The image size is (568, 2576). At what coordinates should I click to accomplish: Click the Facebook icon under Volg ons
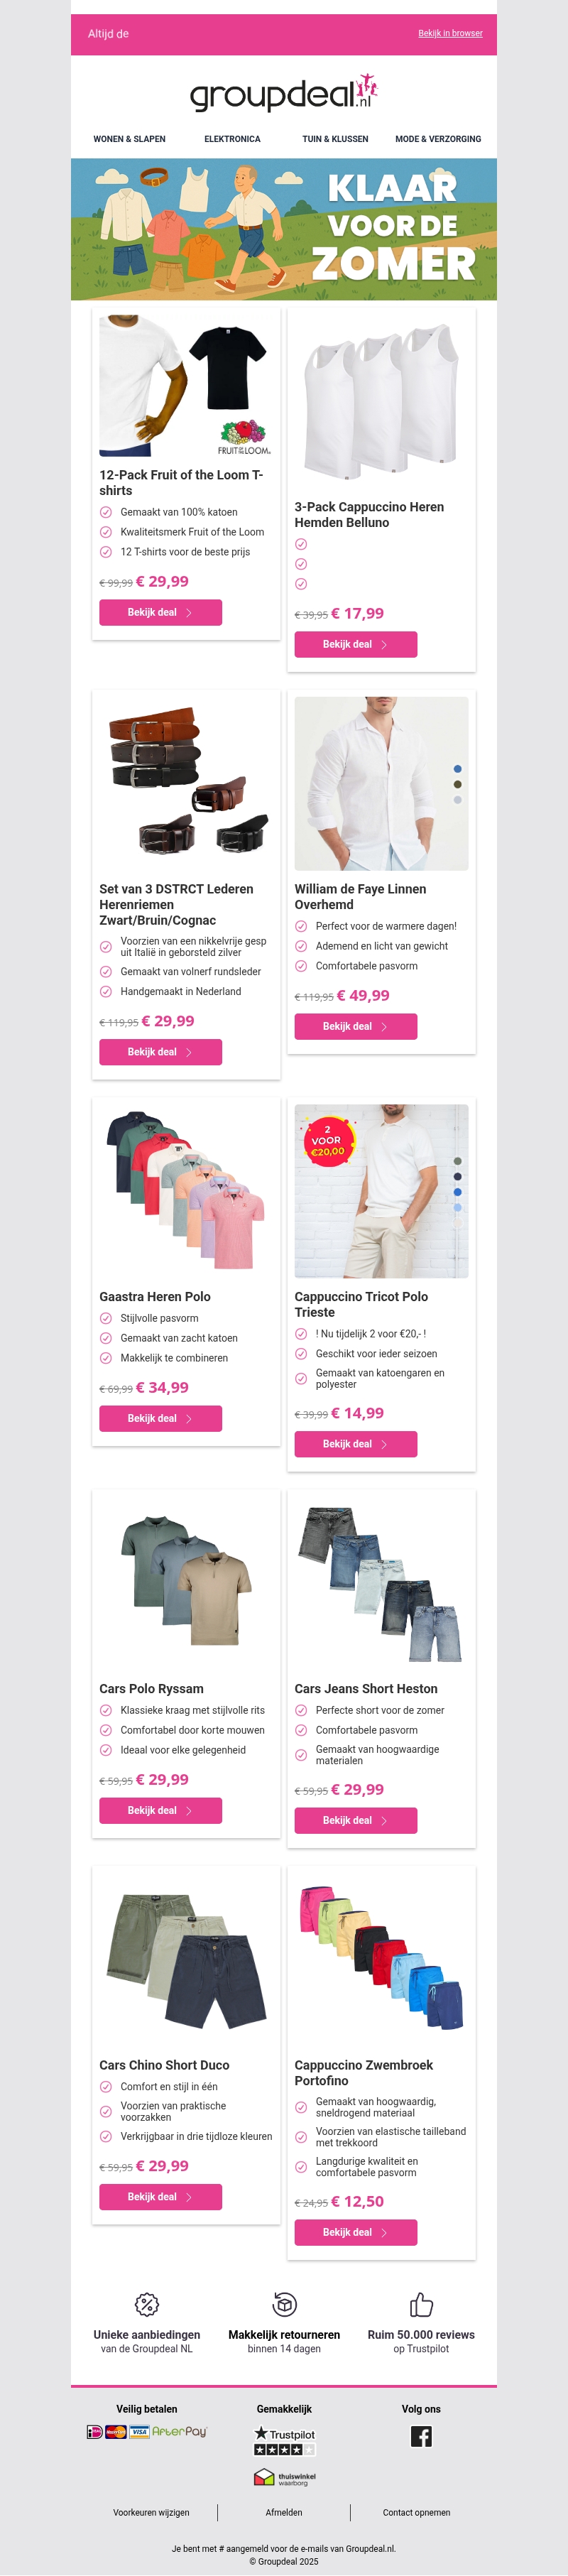pyautogui.click(x=421, y=2436)
